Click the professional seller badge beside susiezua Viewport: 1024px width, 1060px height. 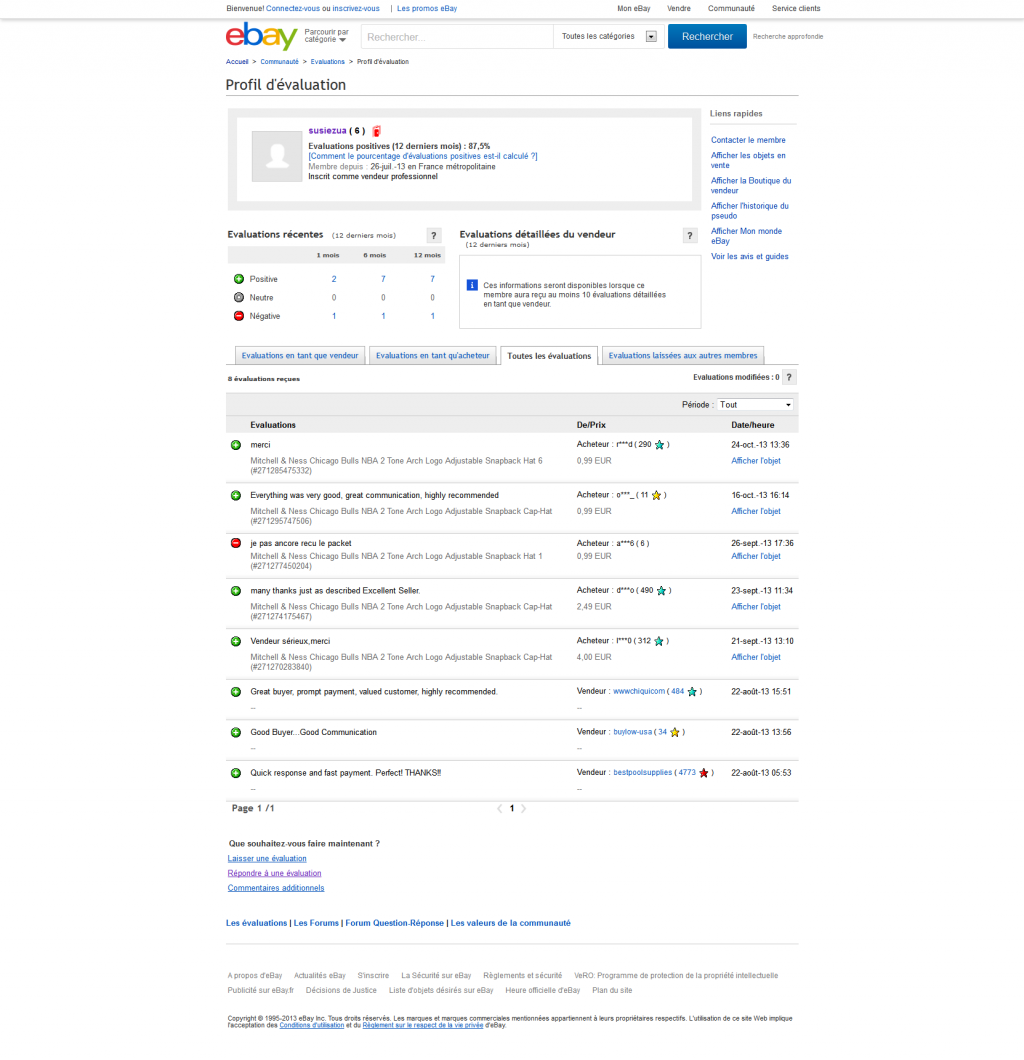point(376,131)
